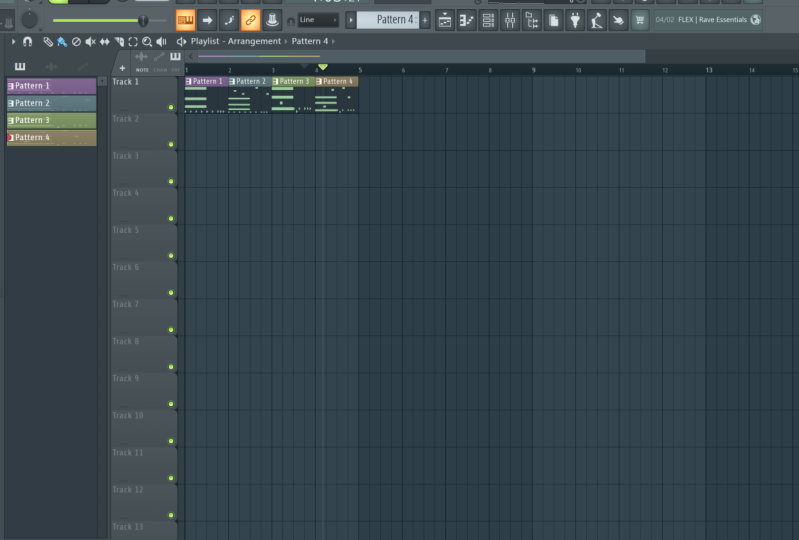The image size is (799, 540).
Task: Open the Piano roll view icon
Action: (466, 20)
